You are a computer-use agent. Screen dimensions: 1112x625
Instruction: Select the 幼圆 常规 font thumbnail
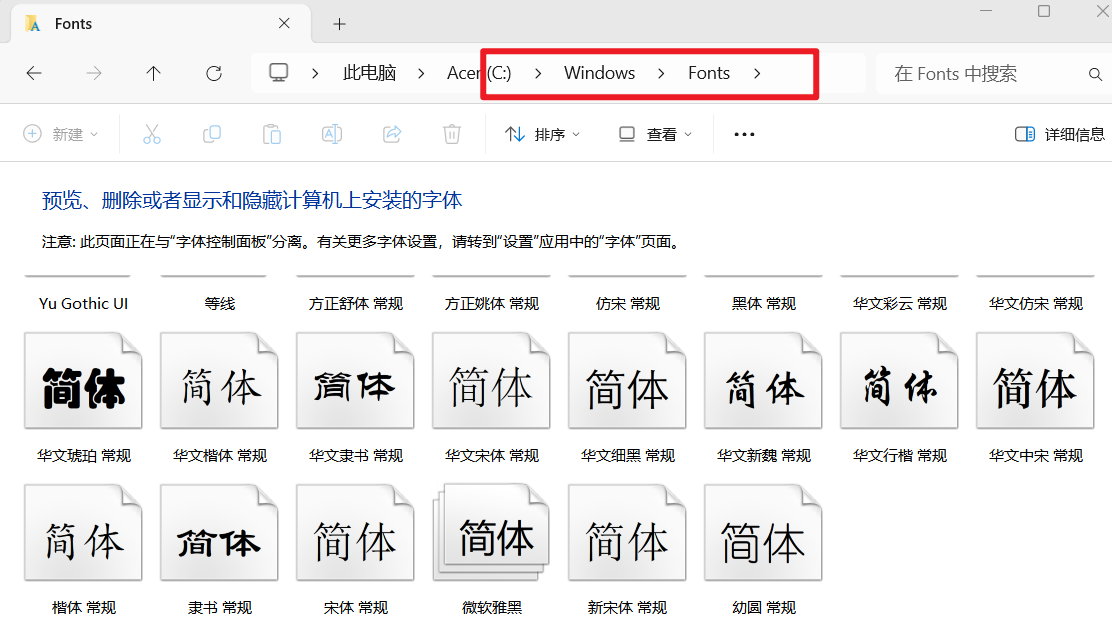coord(764,533)
